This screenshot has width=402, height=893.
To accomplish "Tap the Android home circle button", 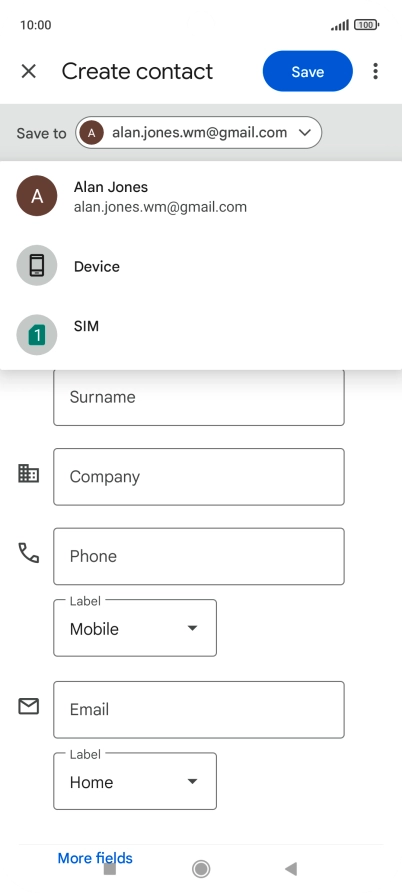I will point(200,869).
